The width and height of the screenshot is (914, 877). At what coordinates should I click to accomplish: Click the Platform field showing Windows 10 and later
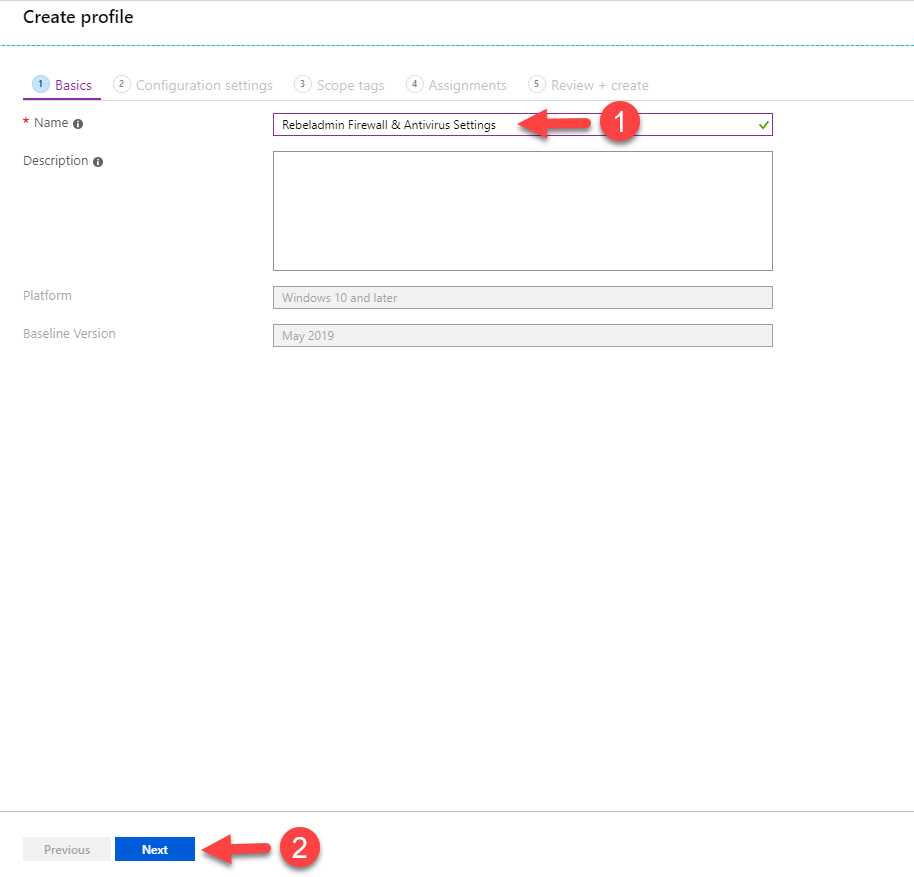coord(523,297)
